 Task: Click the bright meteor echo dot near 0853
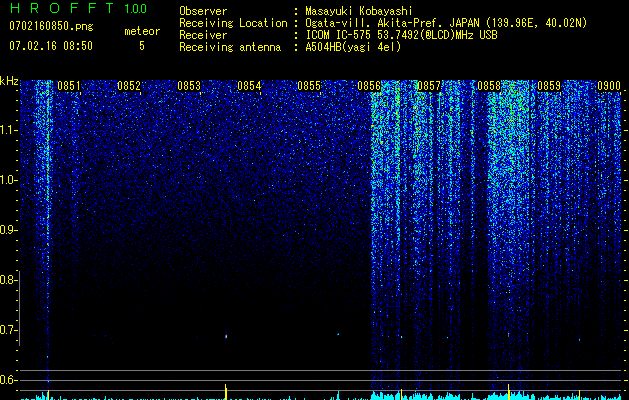tap(226, 336)
